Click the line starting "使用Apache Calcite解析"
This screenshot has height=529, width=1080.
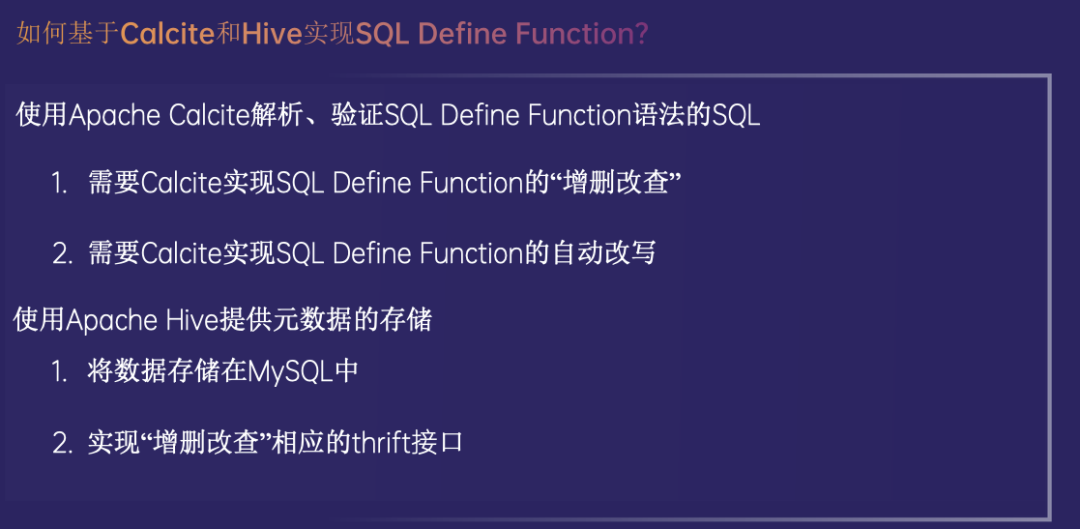[x=388, y=115]
